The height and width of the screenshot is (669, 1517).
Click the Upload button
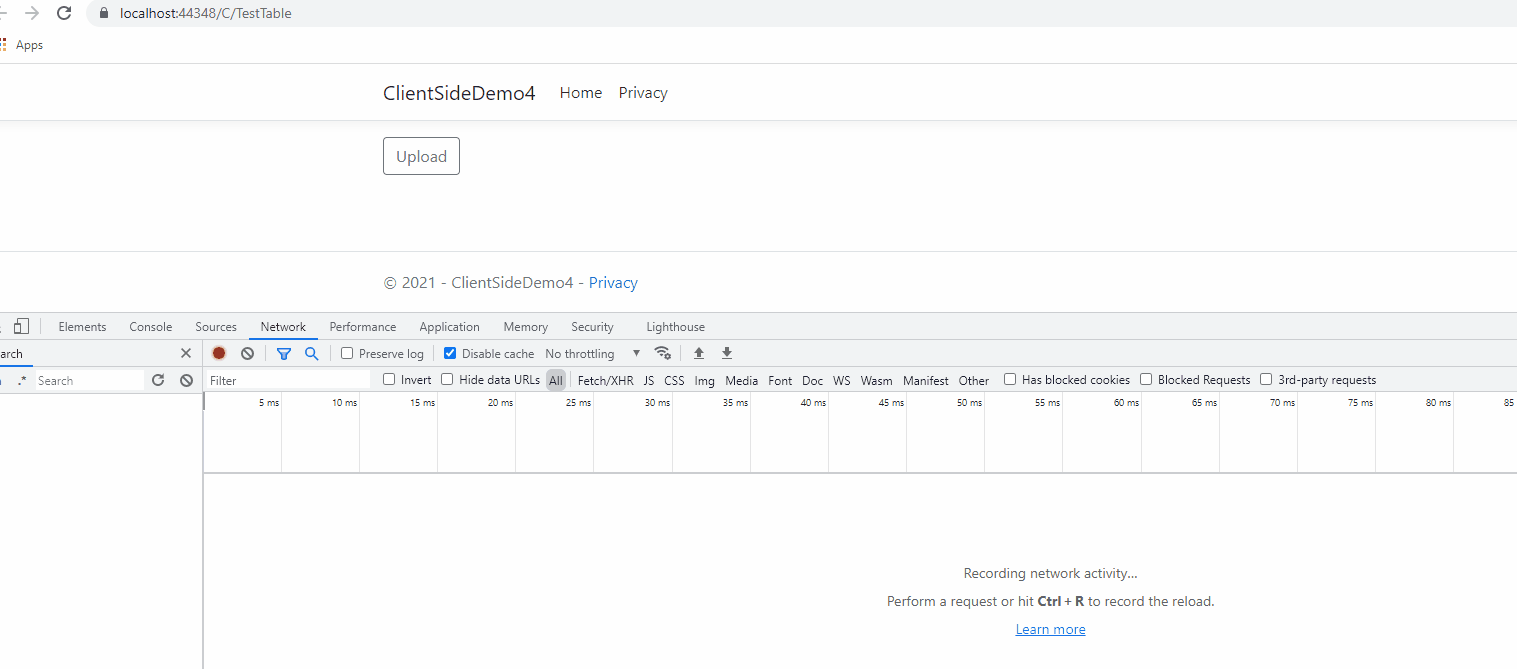click(x=421, y=156)
